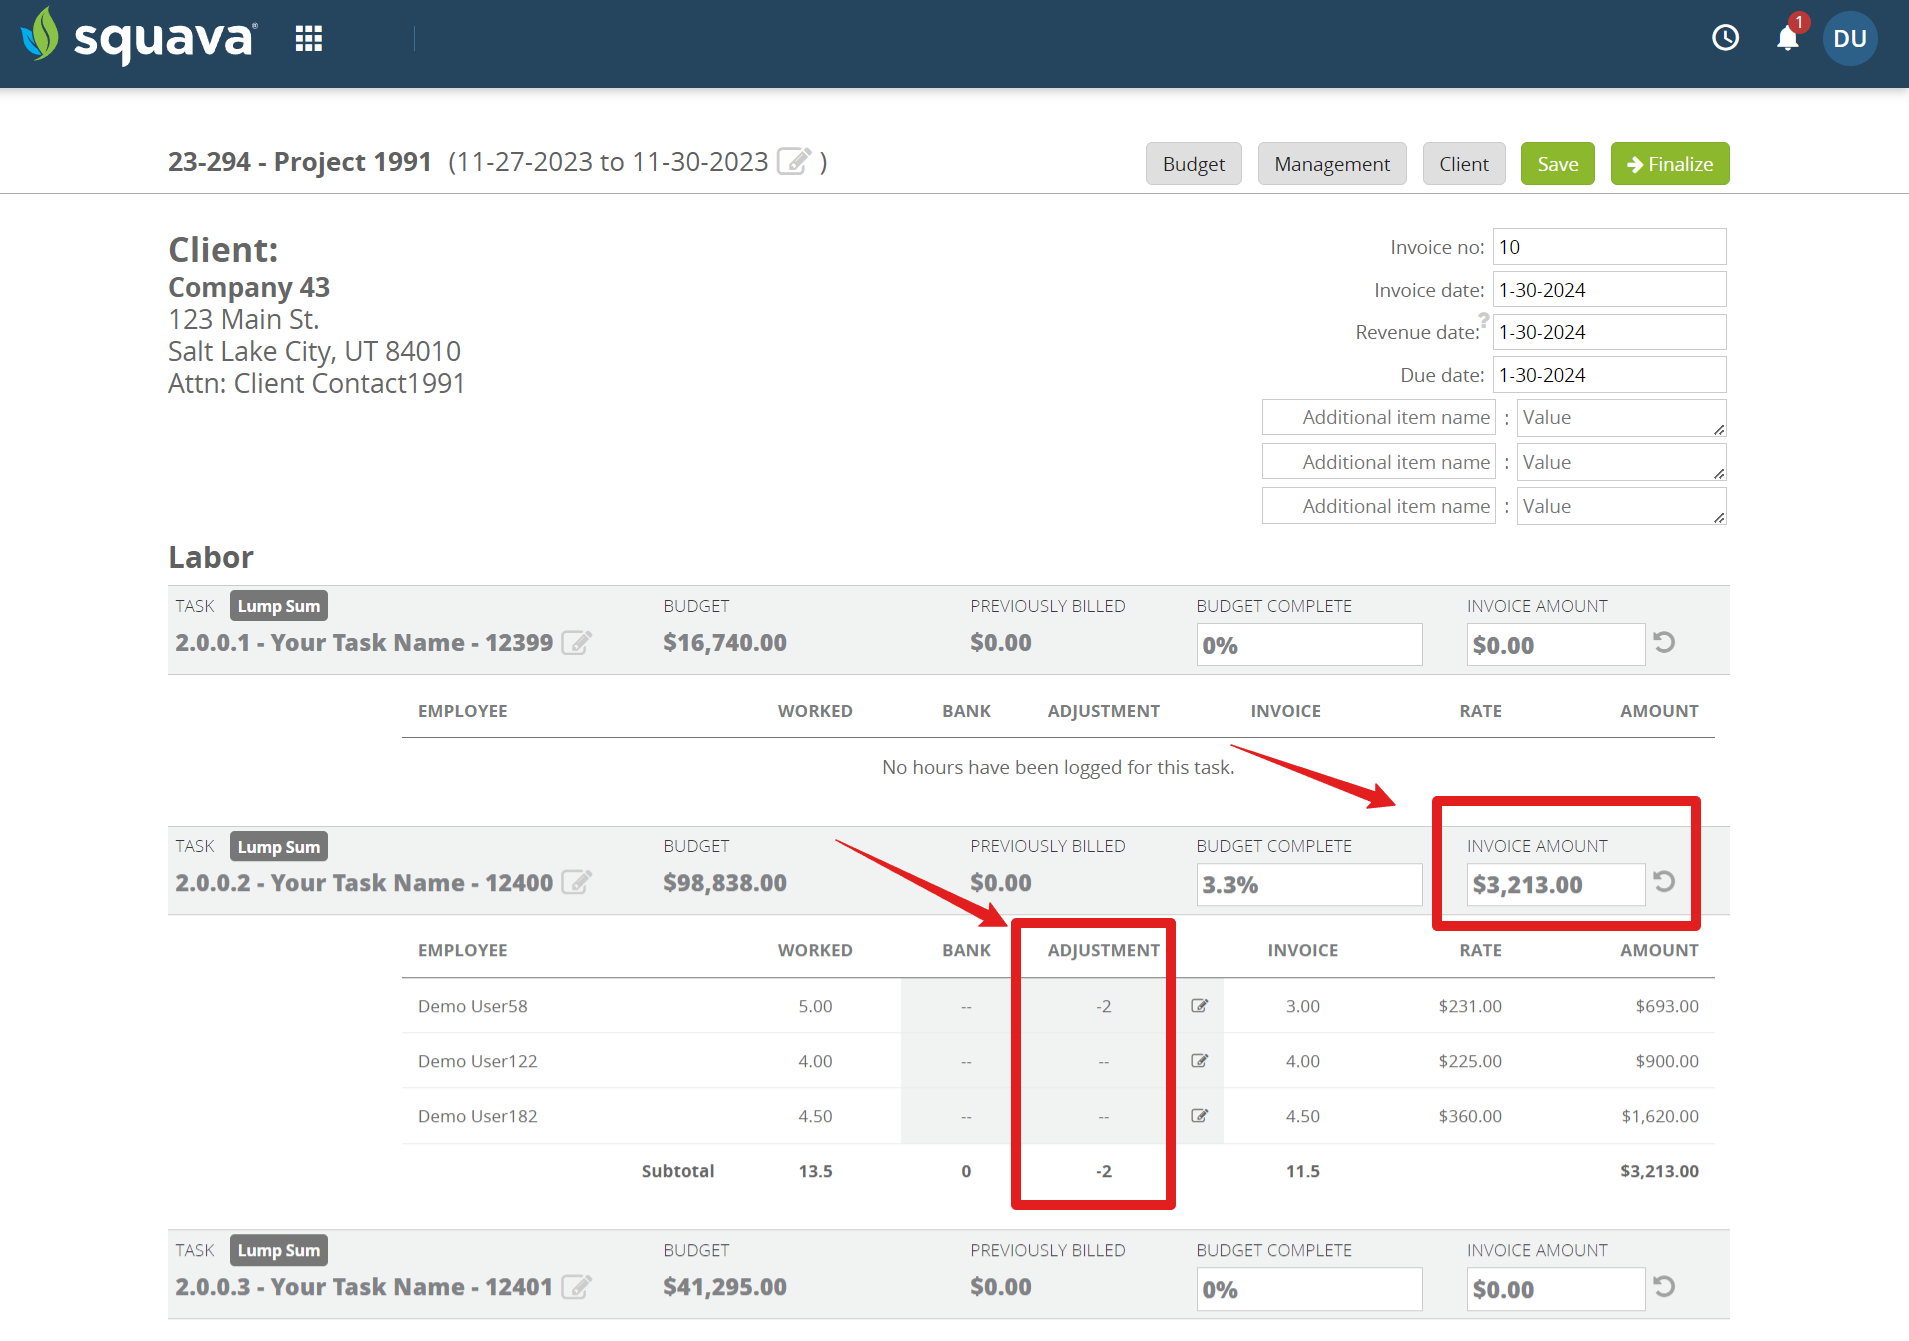
Task: Click the Revenue date field
Action: click(1609, 332)
